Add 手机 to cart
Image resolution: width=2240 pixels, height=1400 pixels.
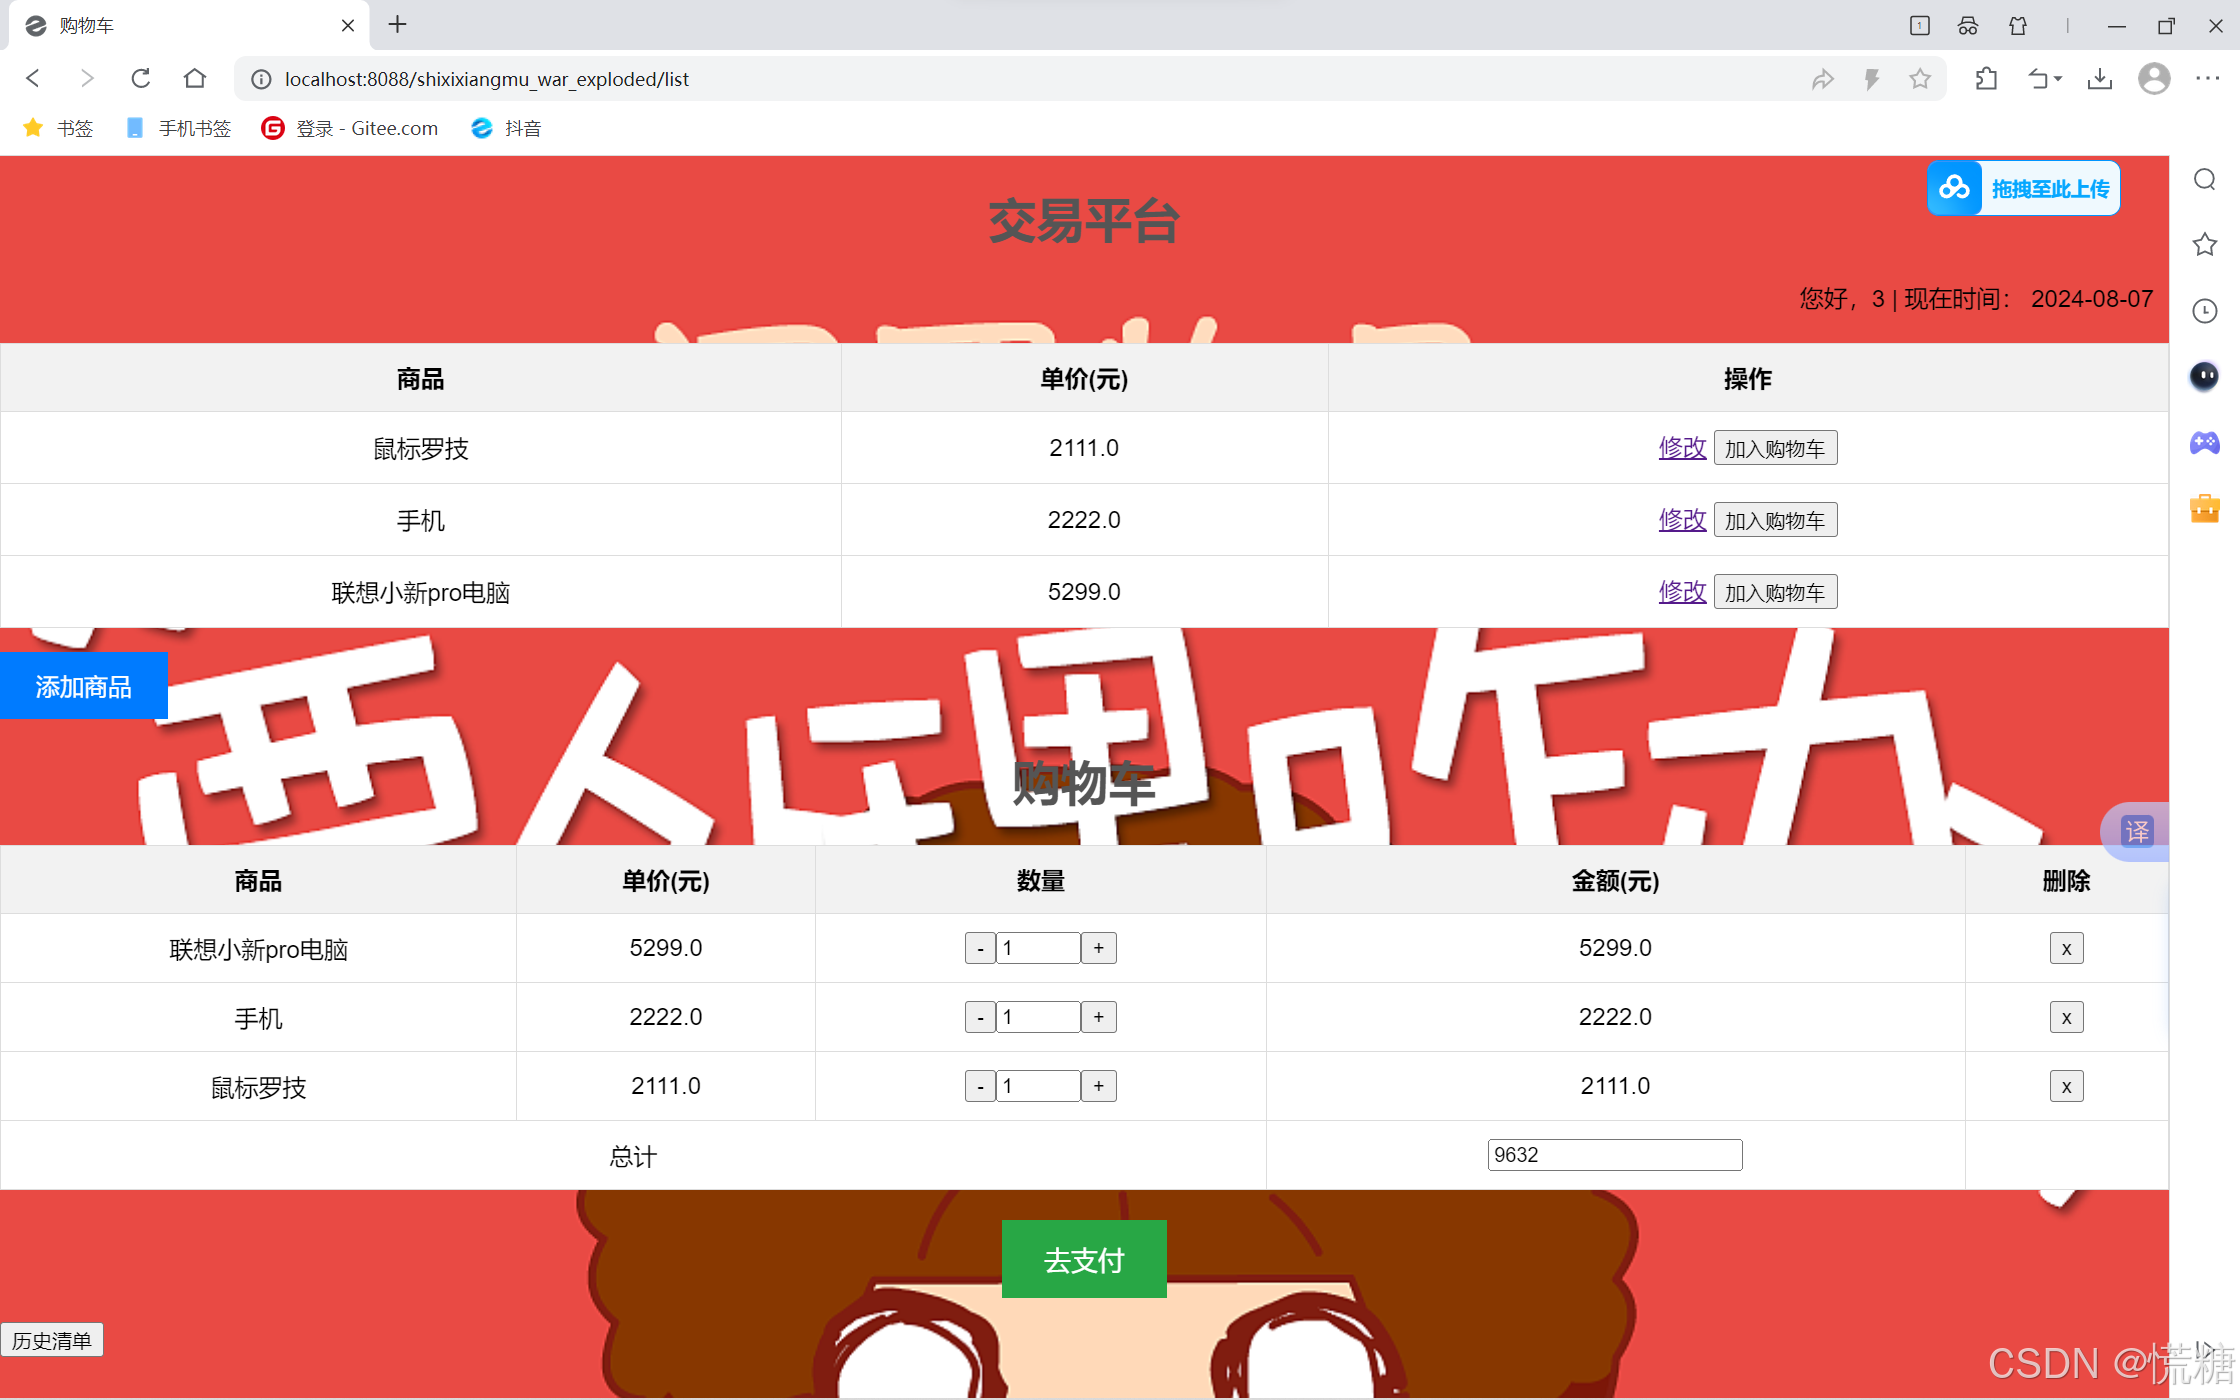(1775, 520)
